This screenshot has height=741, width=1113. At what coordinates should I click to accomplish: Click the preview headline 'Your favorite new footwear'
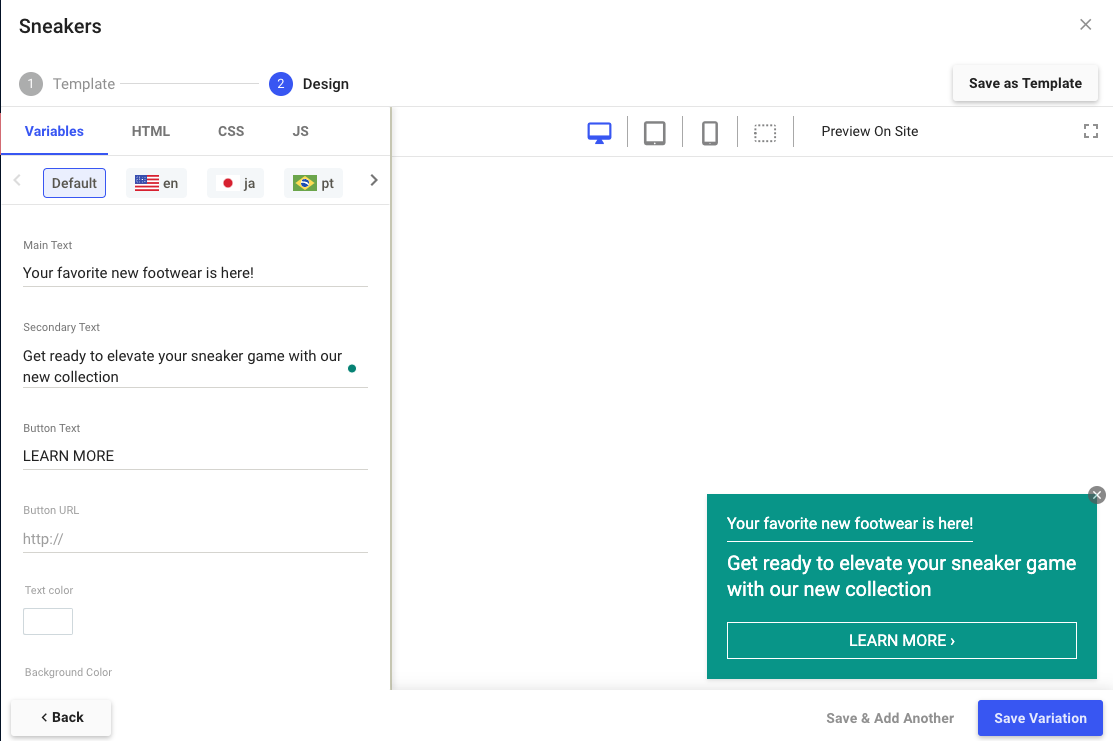click(850, 524)
